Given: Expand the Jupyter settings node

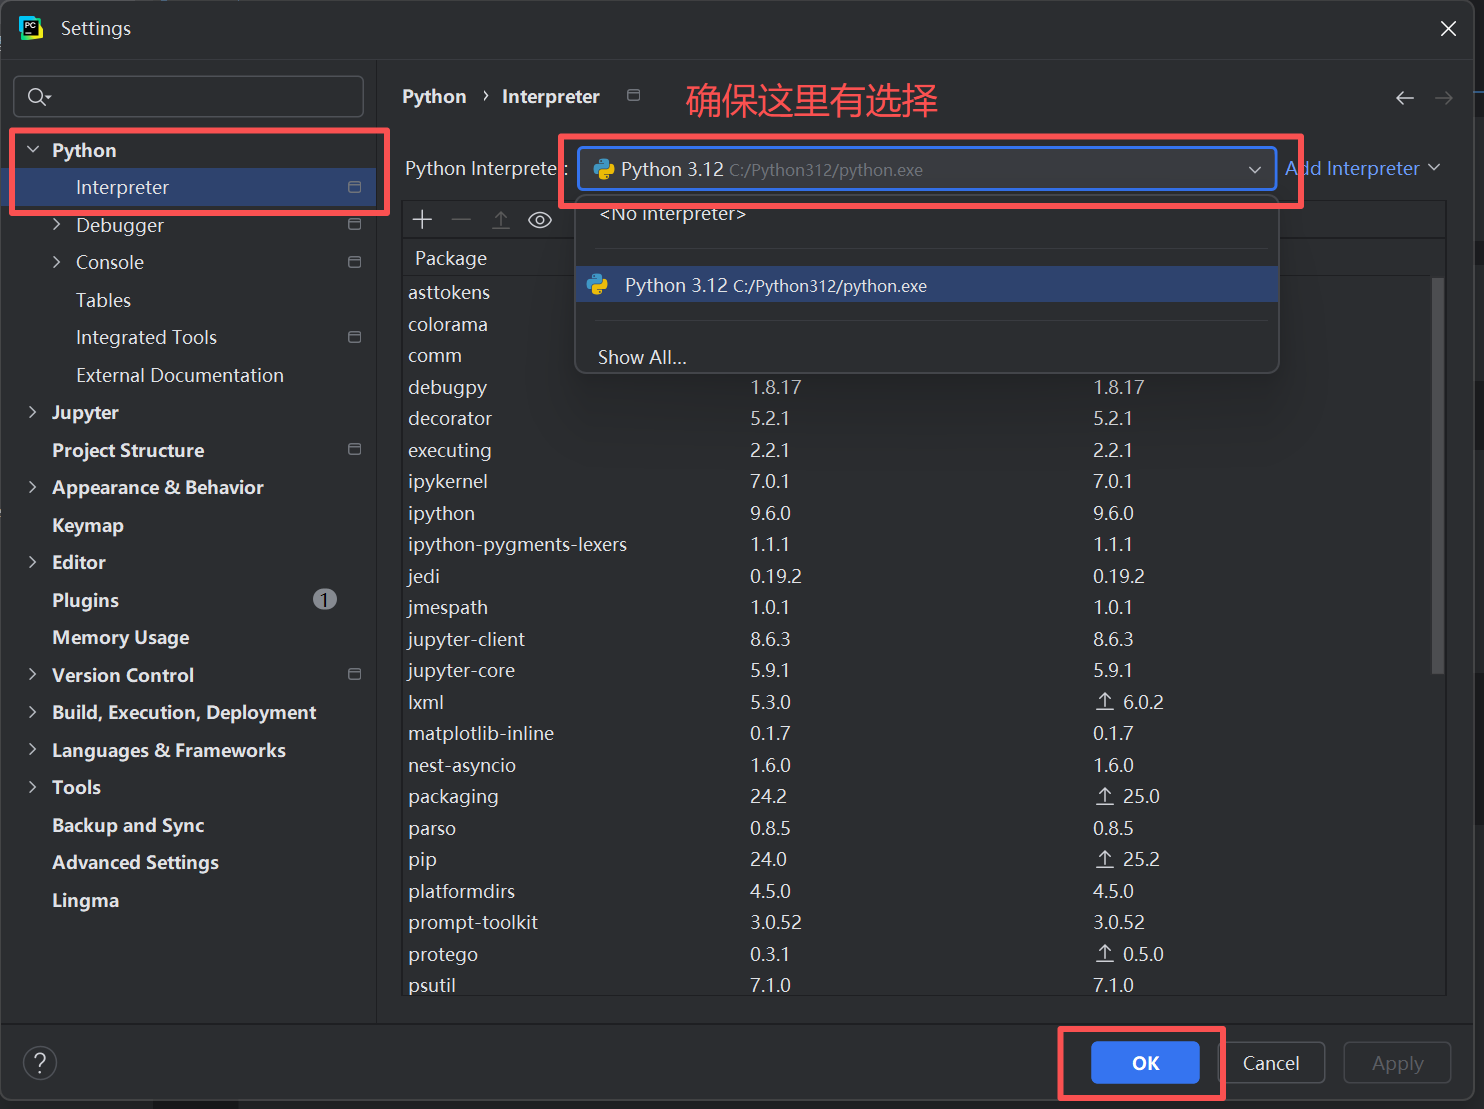Looking at the screenshot, I should coord(32,413).
